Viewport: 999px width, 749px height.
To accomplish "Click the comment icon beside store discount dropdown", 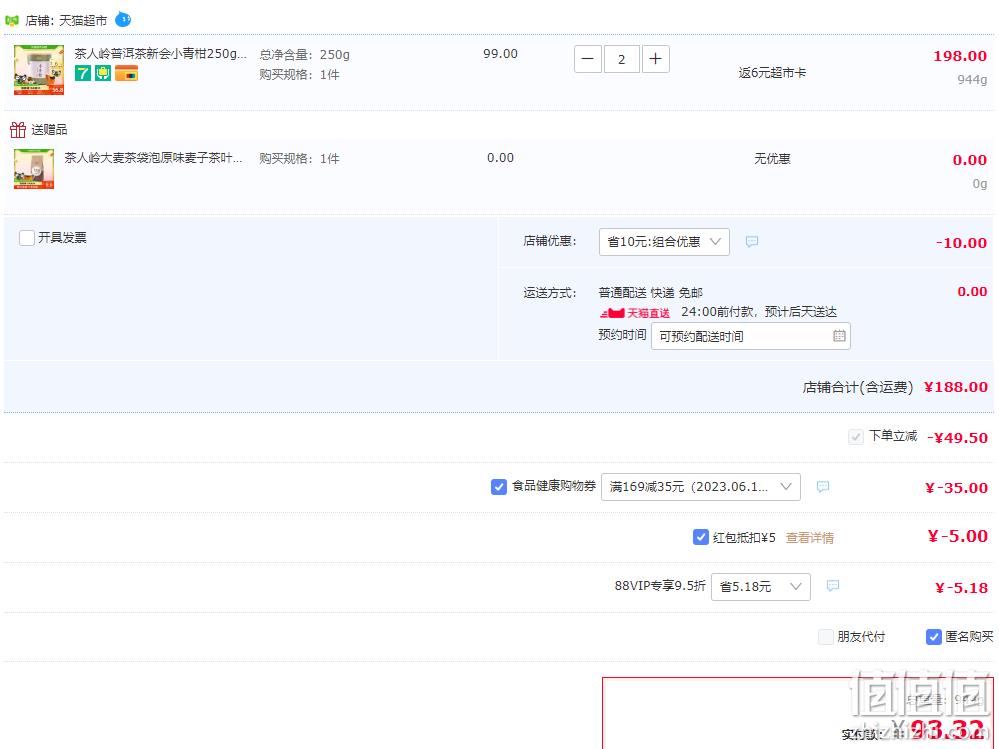I will [752, 242].
